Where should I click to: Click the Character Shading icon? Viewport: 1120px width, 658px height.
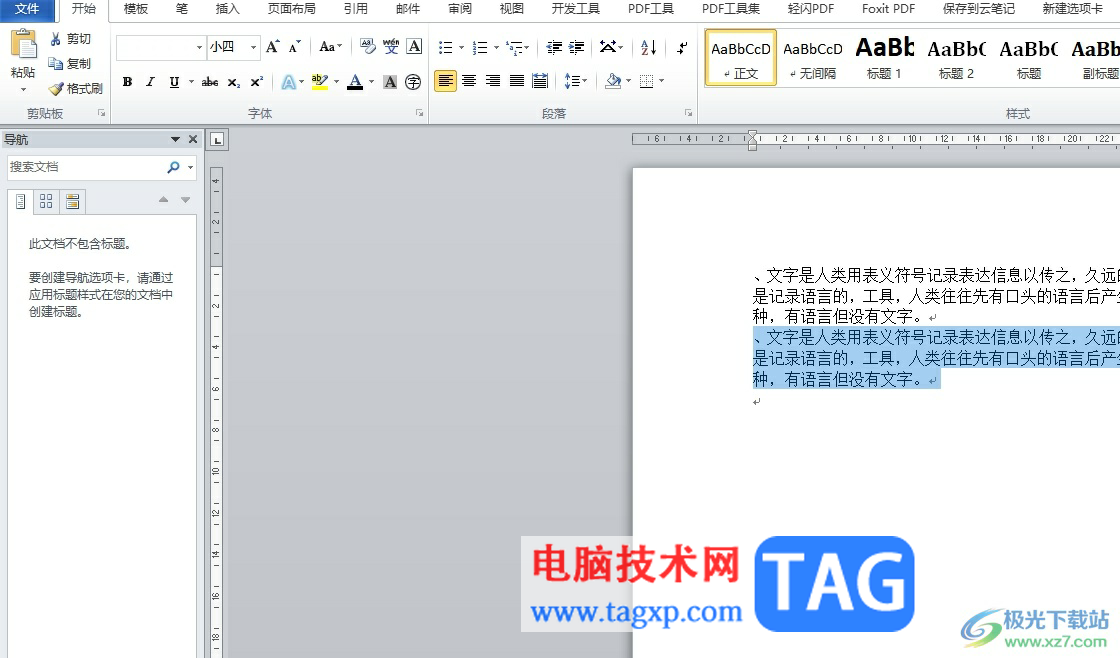(390, 82)
